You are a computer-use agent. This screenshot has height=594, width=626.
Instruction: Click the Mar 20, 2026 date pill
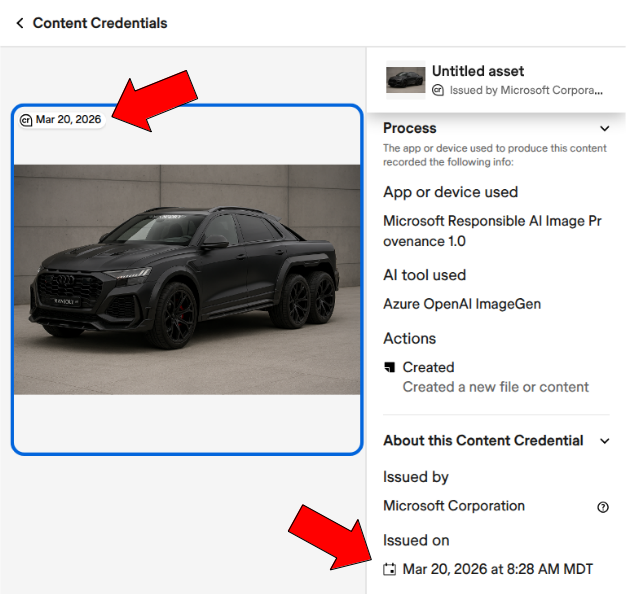pos(62,120)
